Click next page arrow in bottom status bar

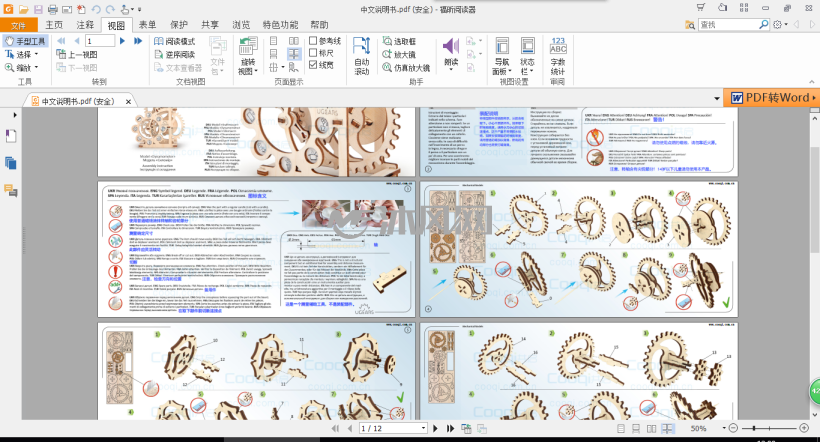pyautogui.click(x=435, y=428)
